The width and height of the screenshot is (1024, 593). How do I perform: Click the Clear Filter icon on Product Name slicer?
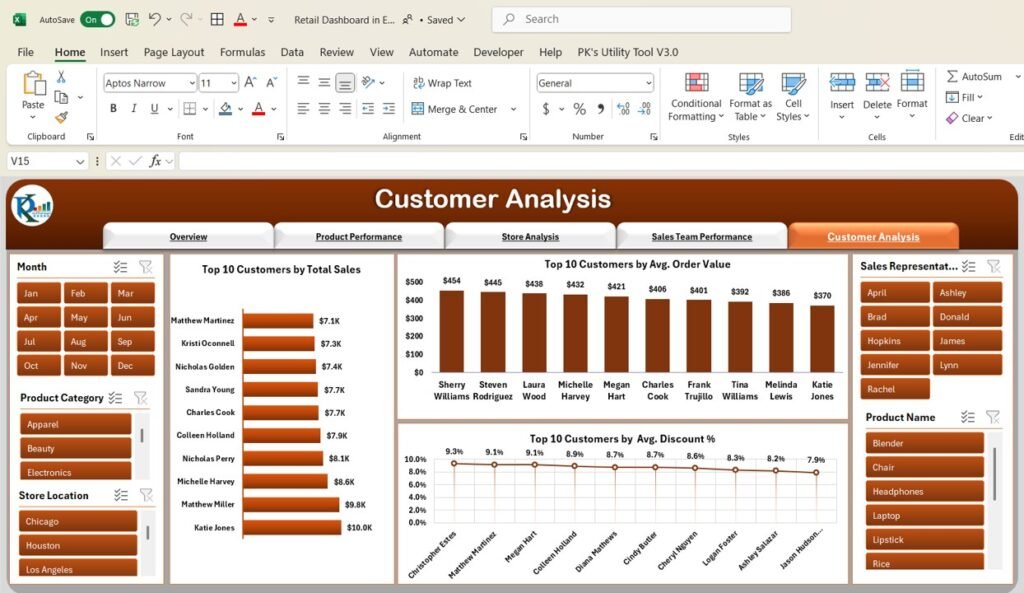(994, 417)
